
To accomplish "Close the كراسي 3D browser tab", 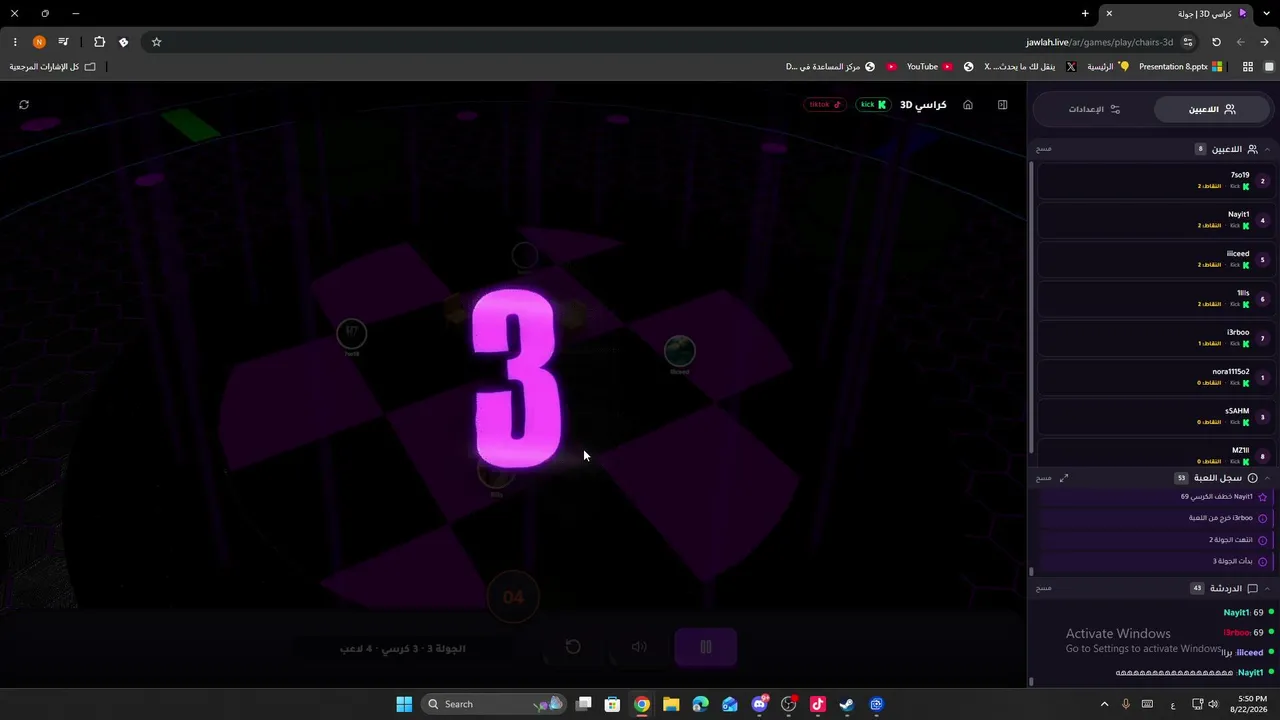I will tap(1109, 13).
